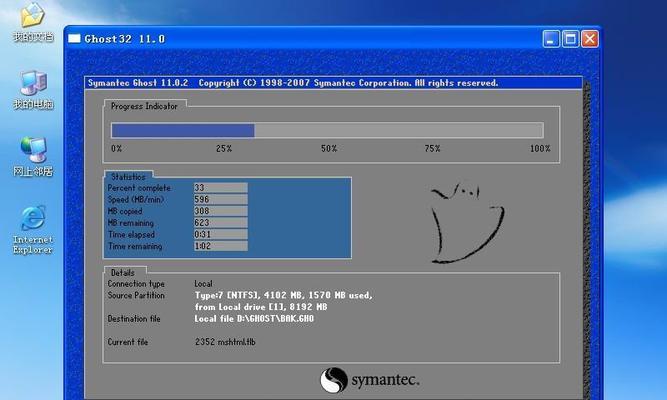Minimize the Ghost32 11.0 window
The image size is (667, 400).
(x=551, y=39)
